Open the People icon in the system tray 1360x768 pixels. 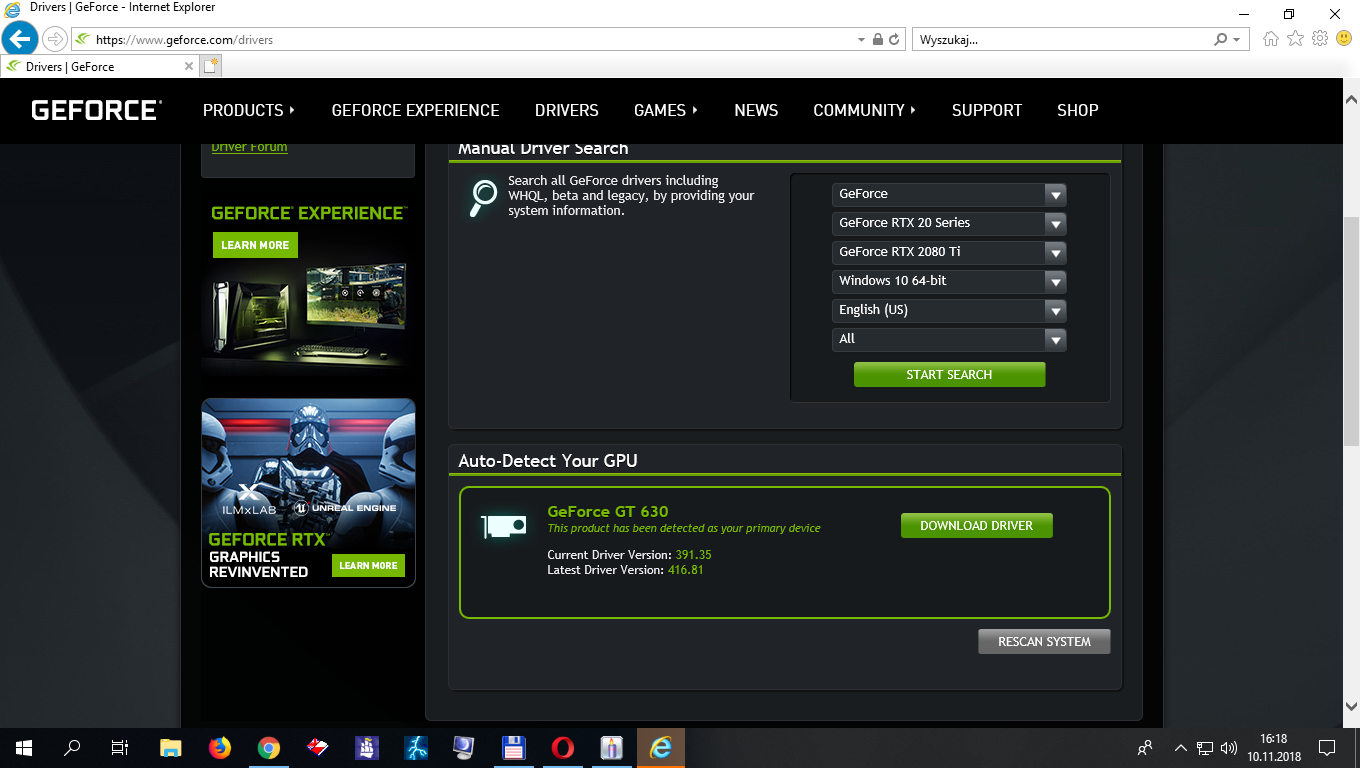(x=1146, y=748)
